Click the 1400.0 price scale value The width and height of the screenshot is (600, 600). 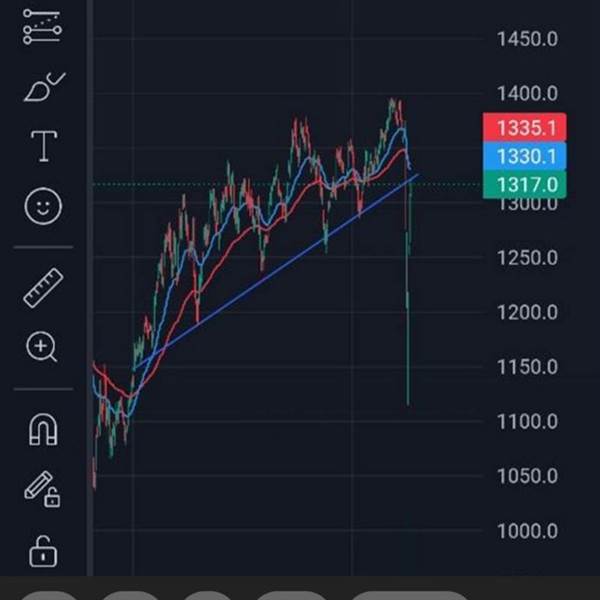click(527, 93)
